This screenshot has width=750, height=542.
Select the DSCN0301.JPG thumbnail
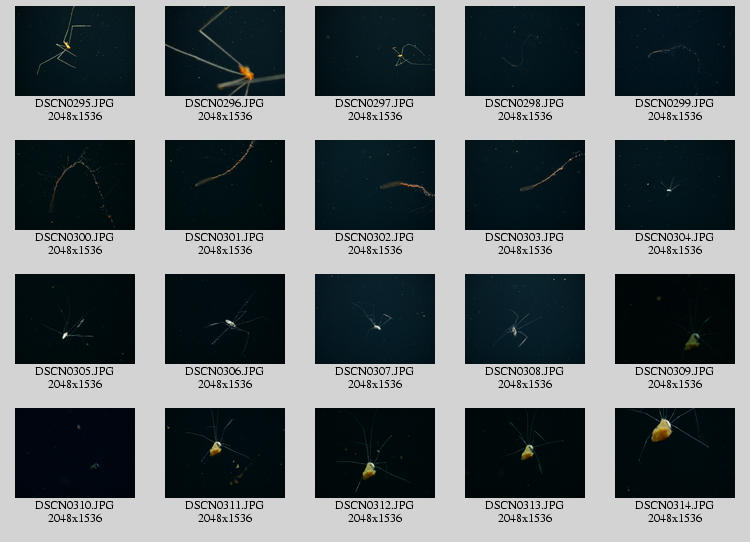pyautogui.click(x=225, y=185)
